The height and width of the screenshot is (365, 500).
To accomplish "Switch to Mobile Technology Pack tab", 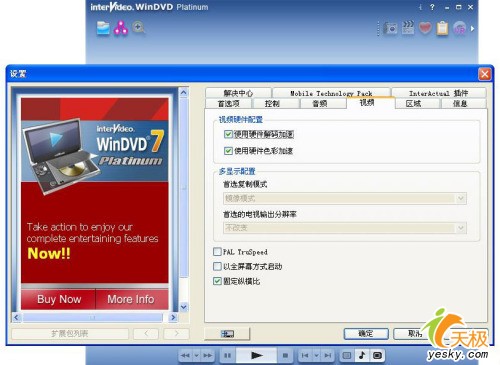I will click(x=331, y=93).
